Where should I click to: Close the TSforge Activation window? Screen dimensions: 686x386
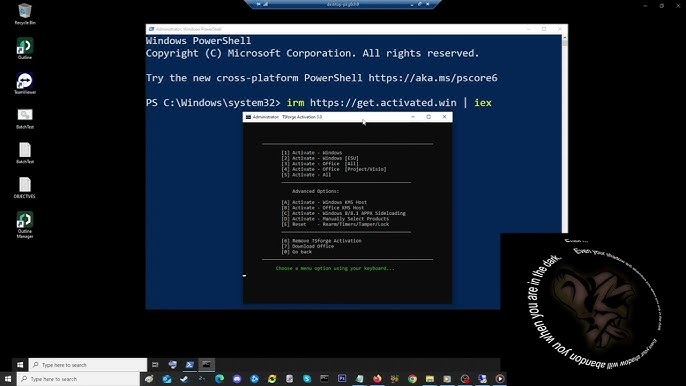(444, 117)
